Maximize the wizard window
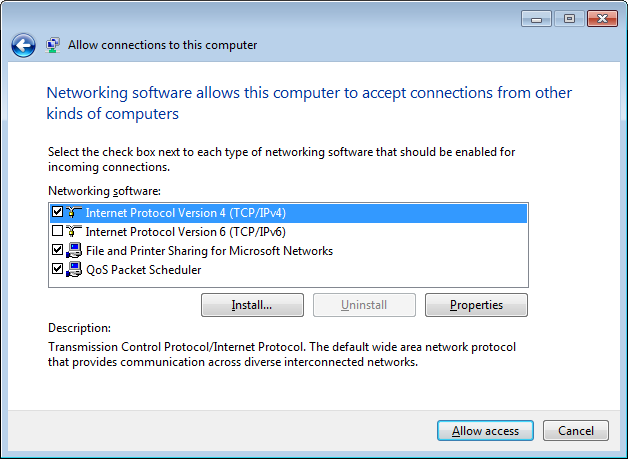This screenshot has height=459, width=628. tap(570, 19)
